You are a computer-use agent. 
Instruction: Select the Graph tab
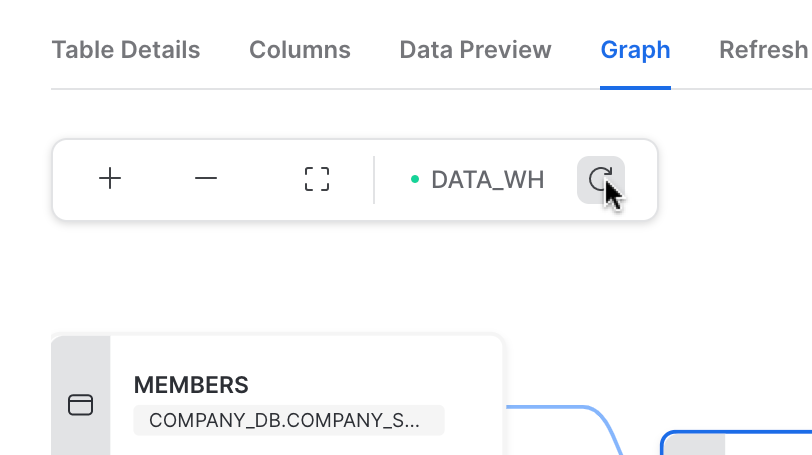click(x=635, y=50)
